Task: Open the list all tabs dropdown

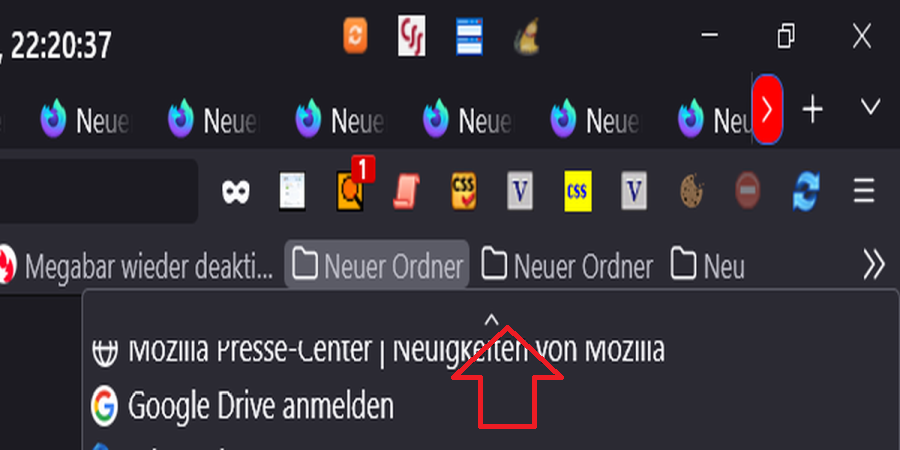Action: pyautogui.click(x=870, y=107)
